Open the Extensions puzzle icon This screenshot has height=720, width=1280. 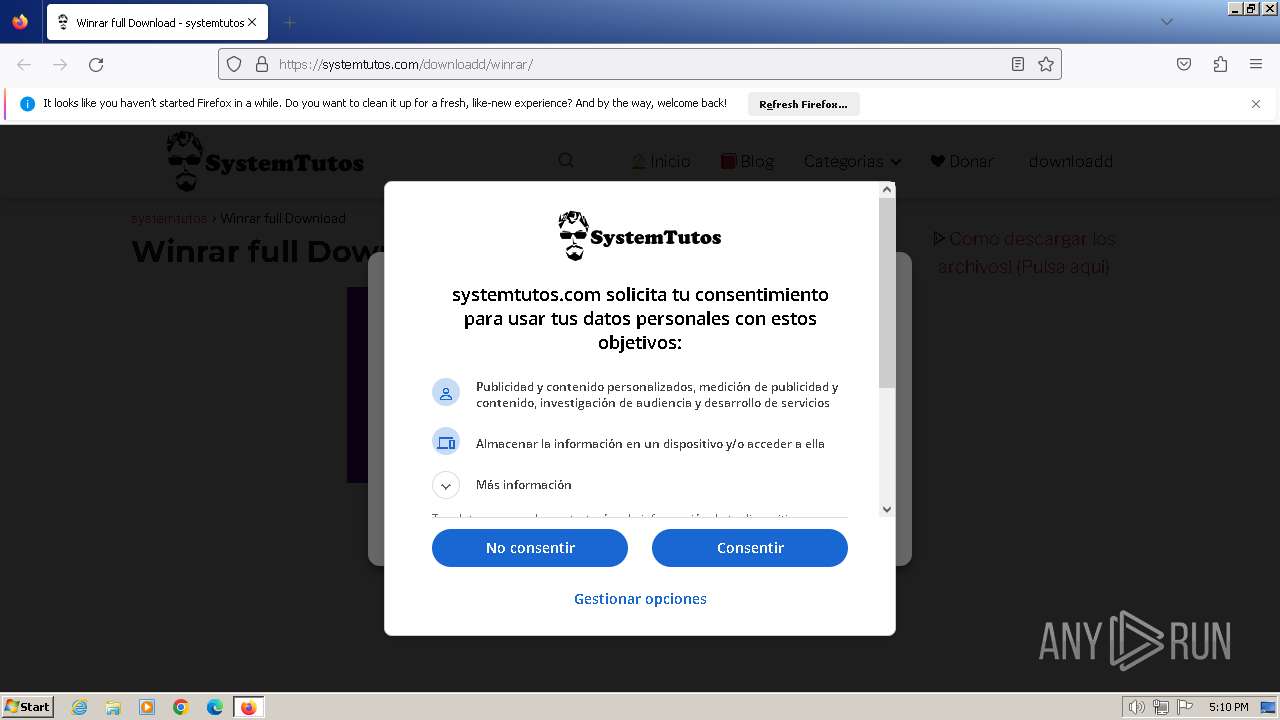click(x=1220, y=64)
